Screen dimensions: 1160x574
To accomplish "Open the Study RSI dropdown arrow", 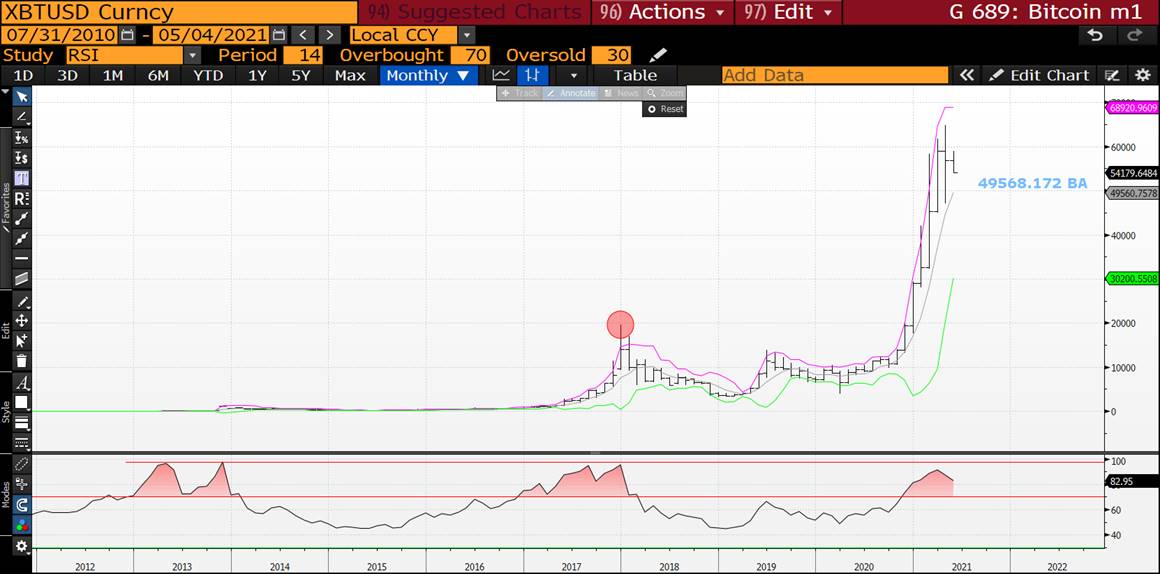I will click(x=192, y=55).
